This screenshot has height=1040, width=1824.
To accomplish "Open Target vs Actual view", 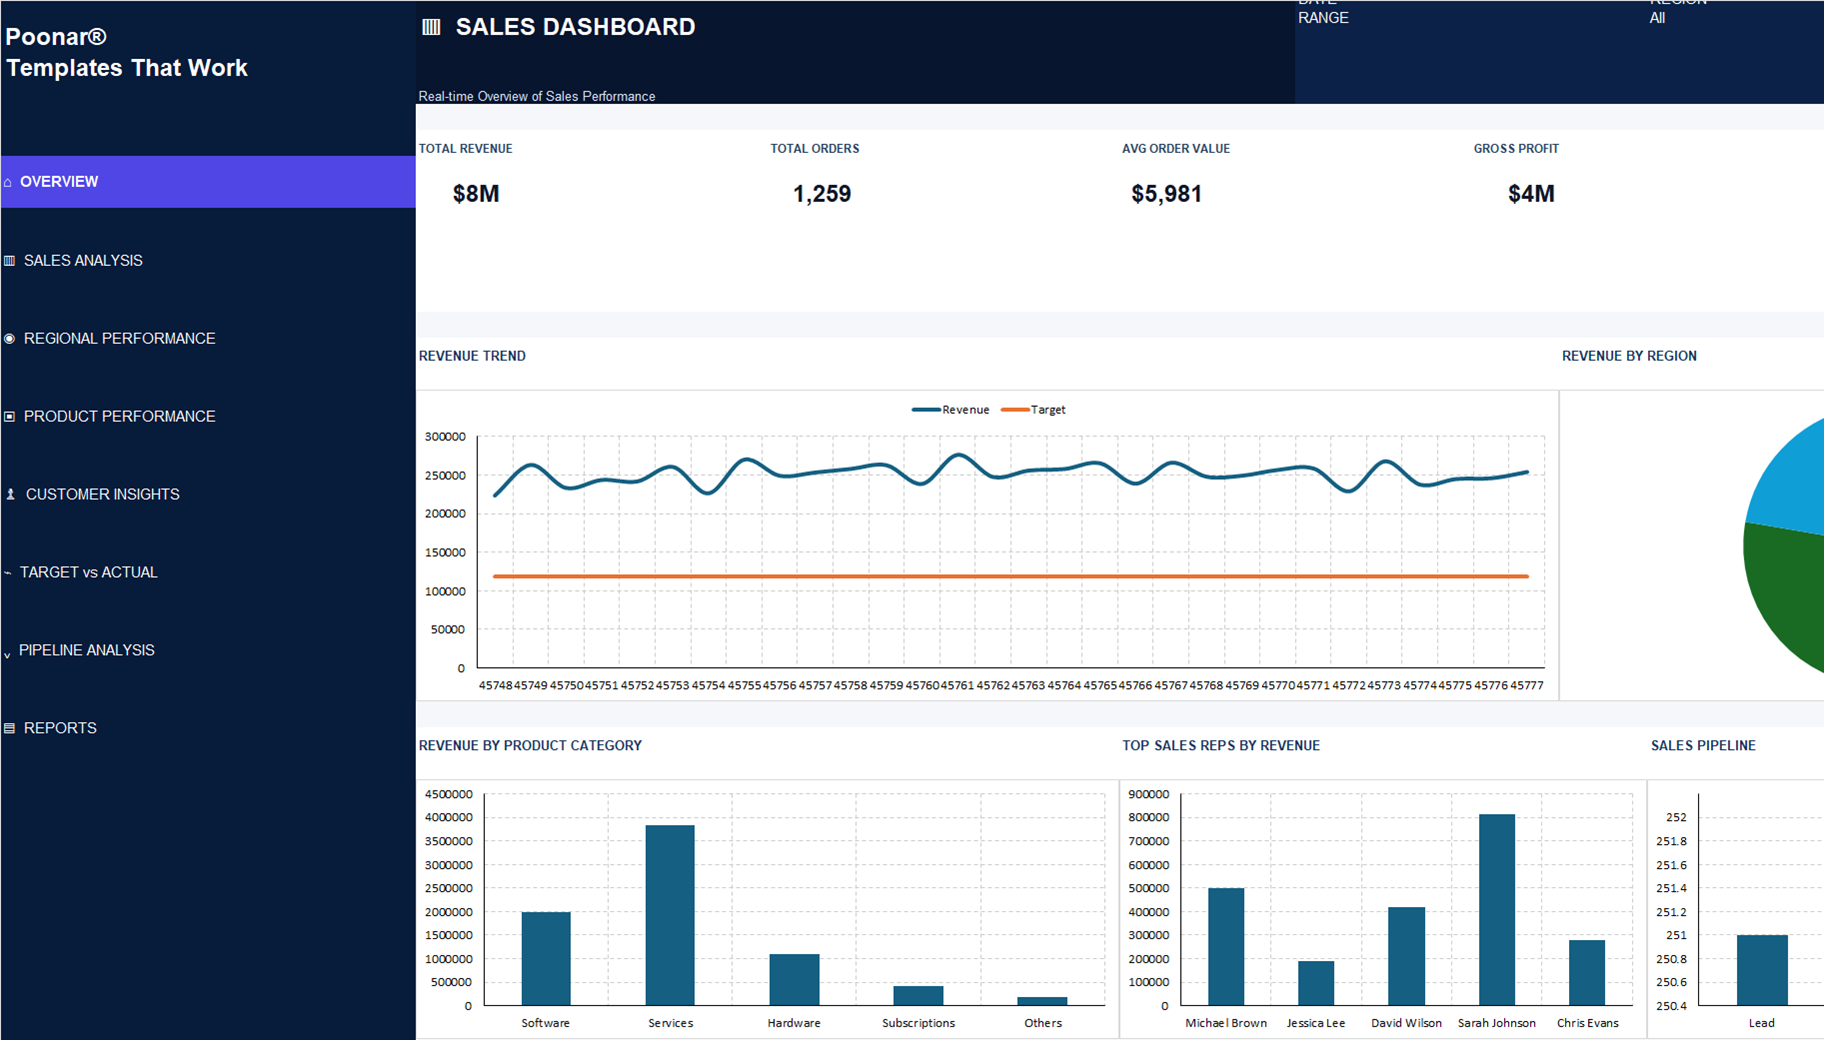I will [88, 573].
